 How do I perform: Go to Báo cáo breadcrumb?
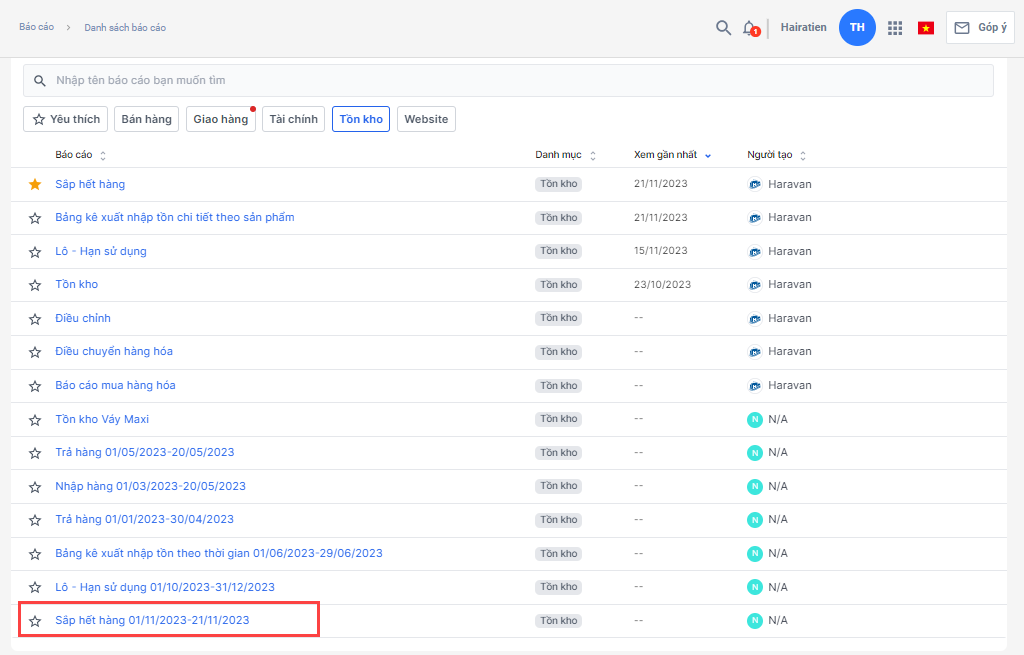click(36, 27)
